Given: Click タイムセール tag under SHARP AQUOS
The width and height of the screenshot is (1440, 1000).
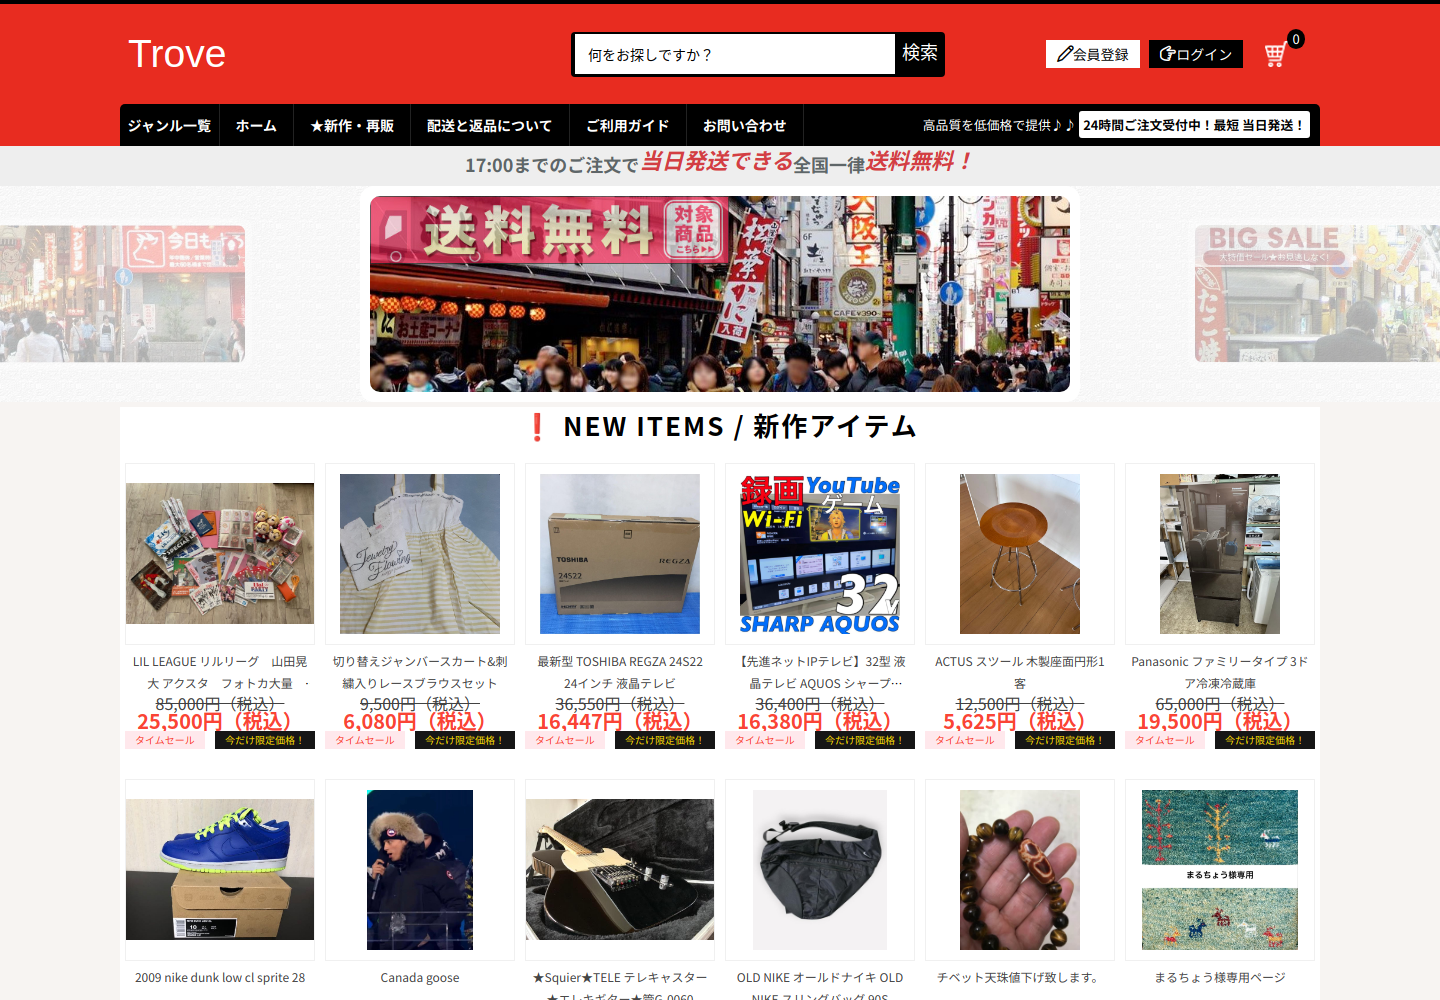Looking at the screenshot, I should pyautogui.click(x=765, y=740).
